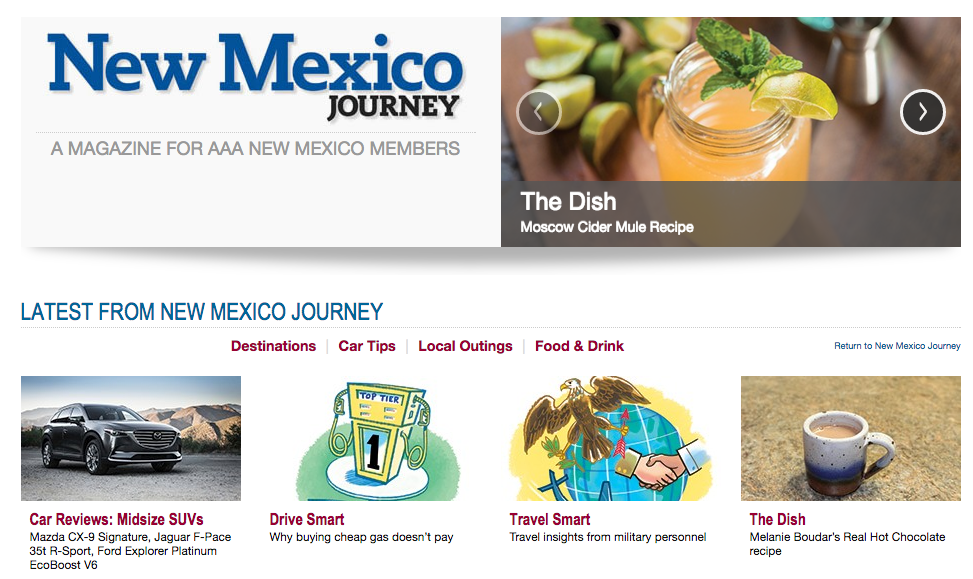Image resolution: width=973 pixels, height=579 pixels.
Task: Open the New Mexico Journey logo
Action: [255, 76]
